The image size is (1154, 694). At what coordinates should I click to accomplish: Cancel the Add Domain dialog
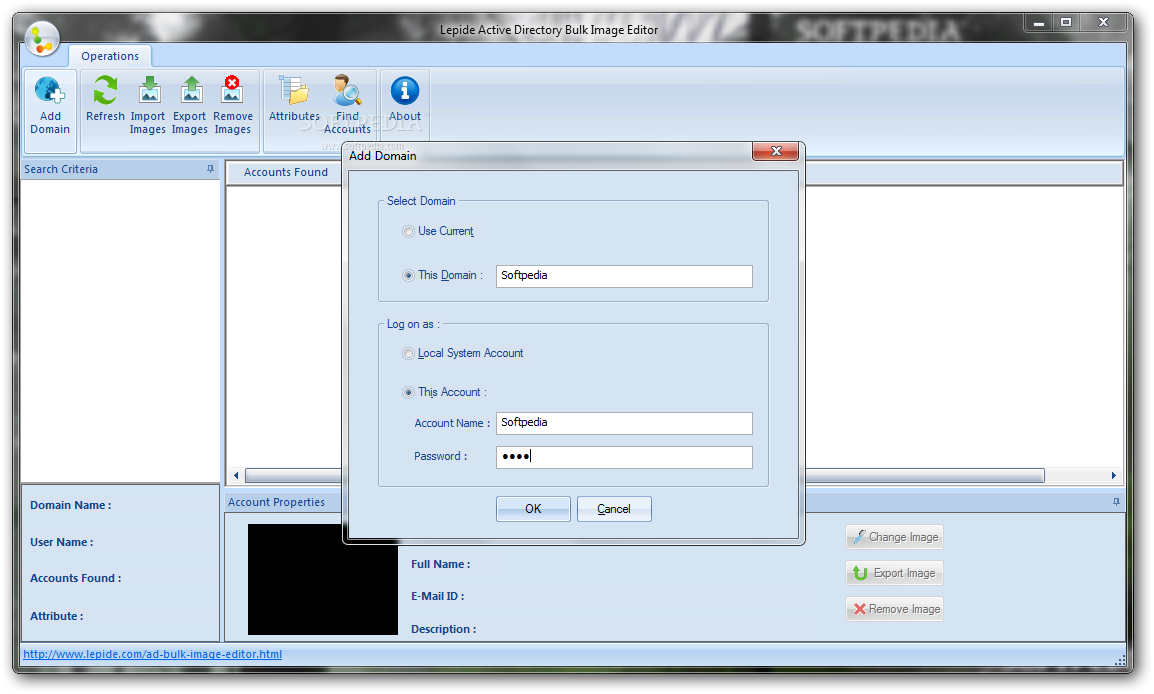click(614, 509)
